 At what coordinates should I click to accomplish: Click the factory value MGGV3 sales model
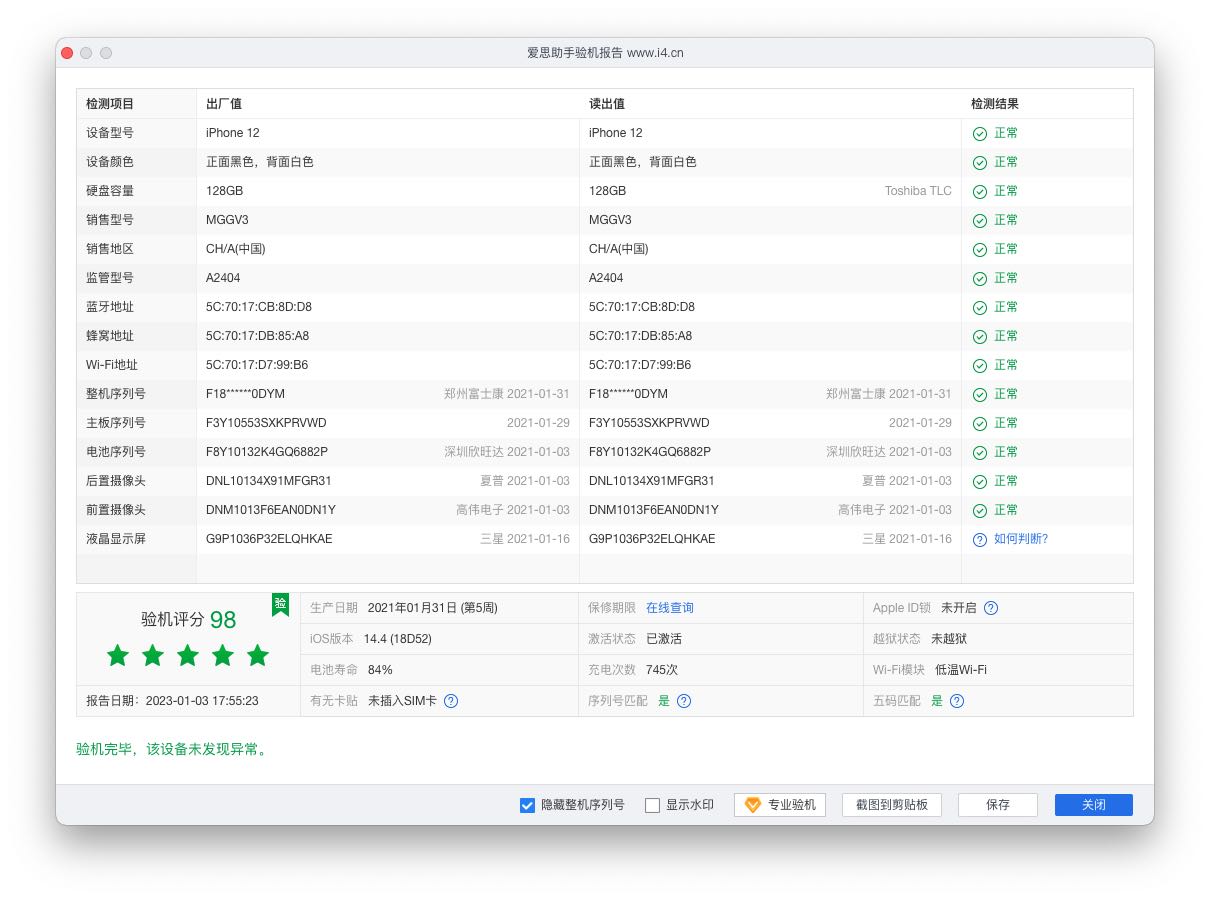tap(227, 220)
